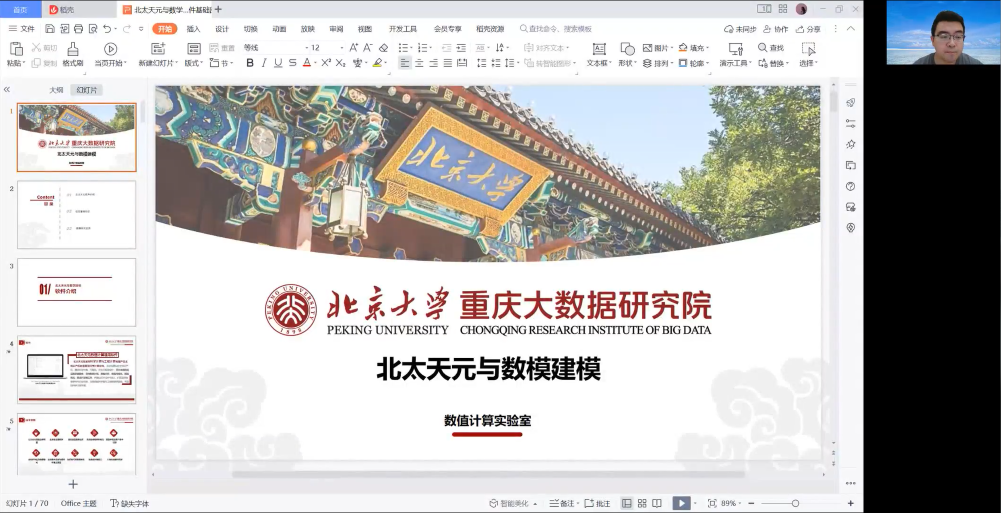Toggle normal view button in status bar

tap(627, 503)
